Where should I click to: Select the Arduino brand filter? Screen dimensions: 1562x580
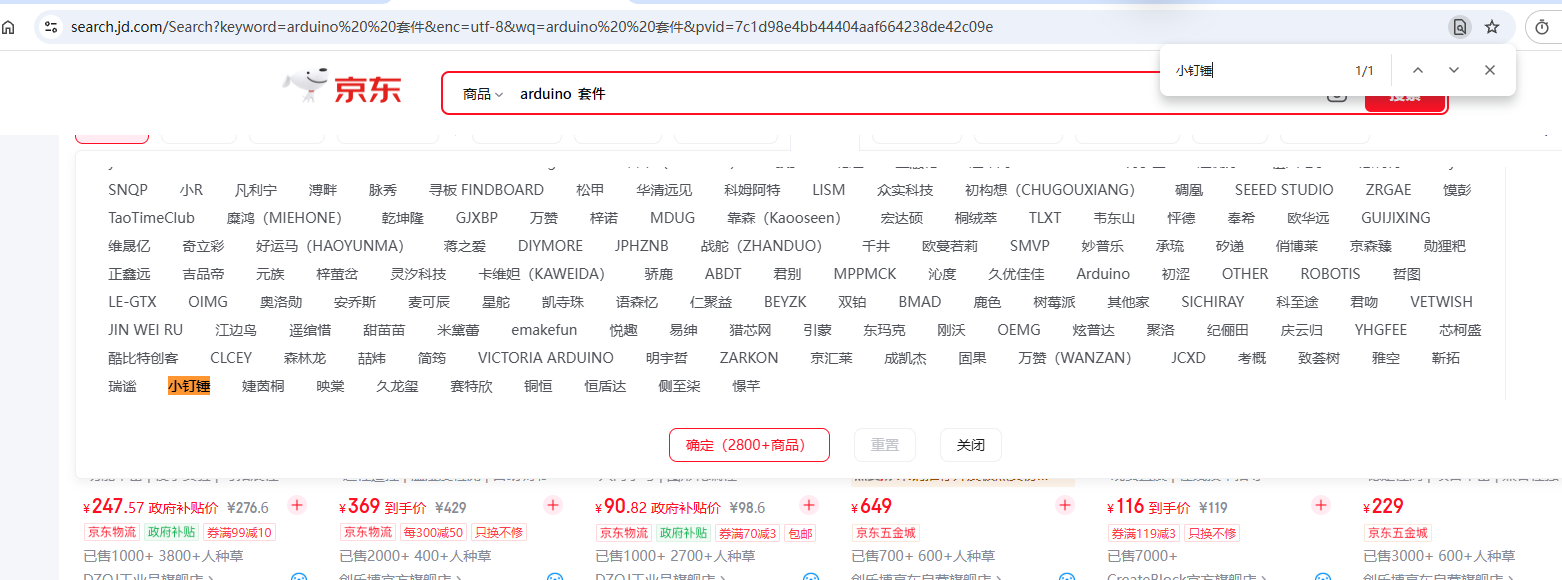[1102, 273]
